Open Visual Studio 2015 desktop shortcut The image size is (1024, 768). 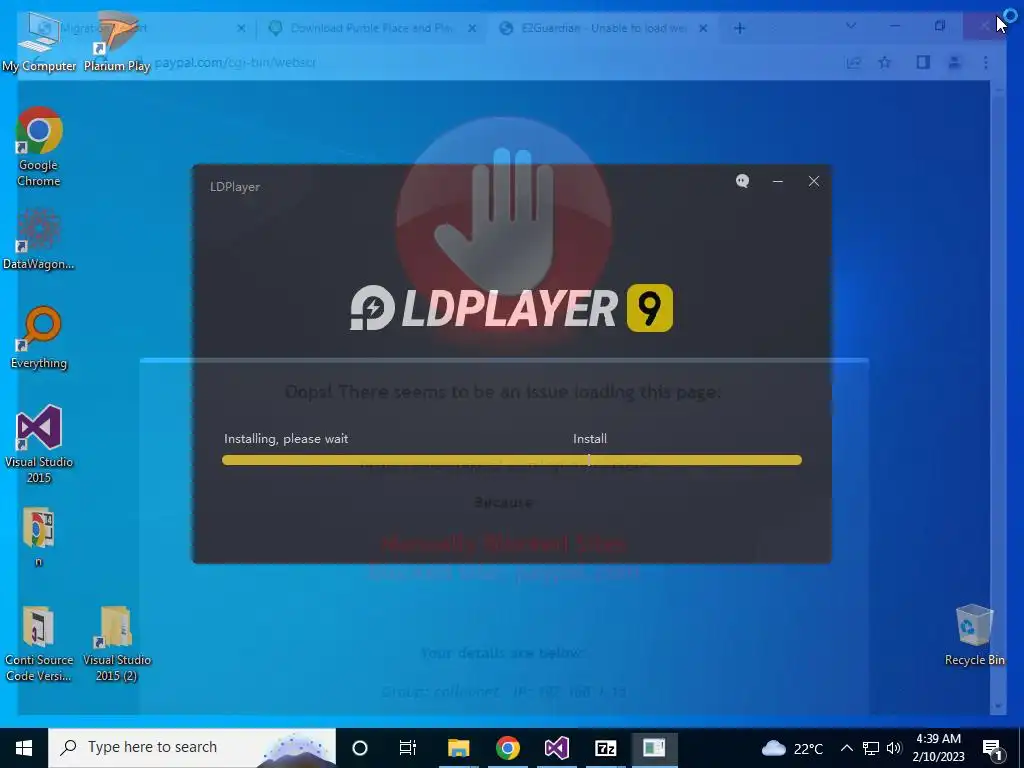(39, 444)
